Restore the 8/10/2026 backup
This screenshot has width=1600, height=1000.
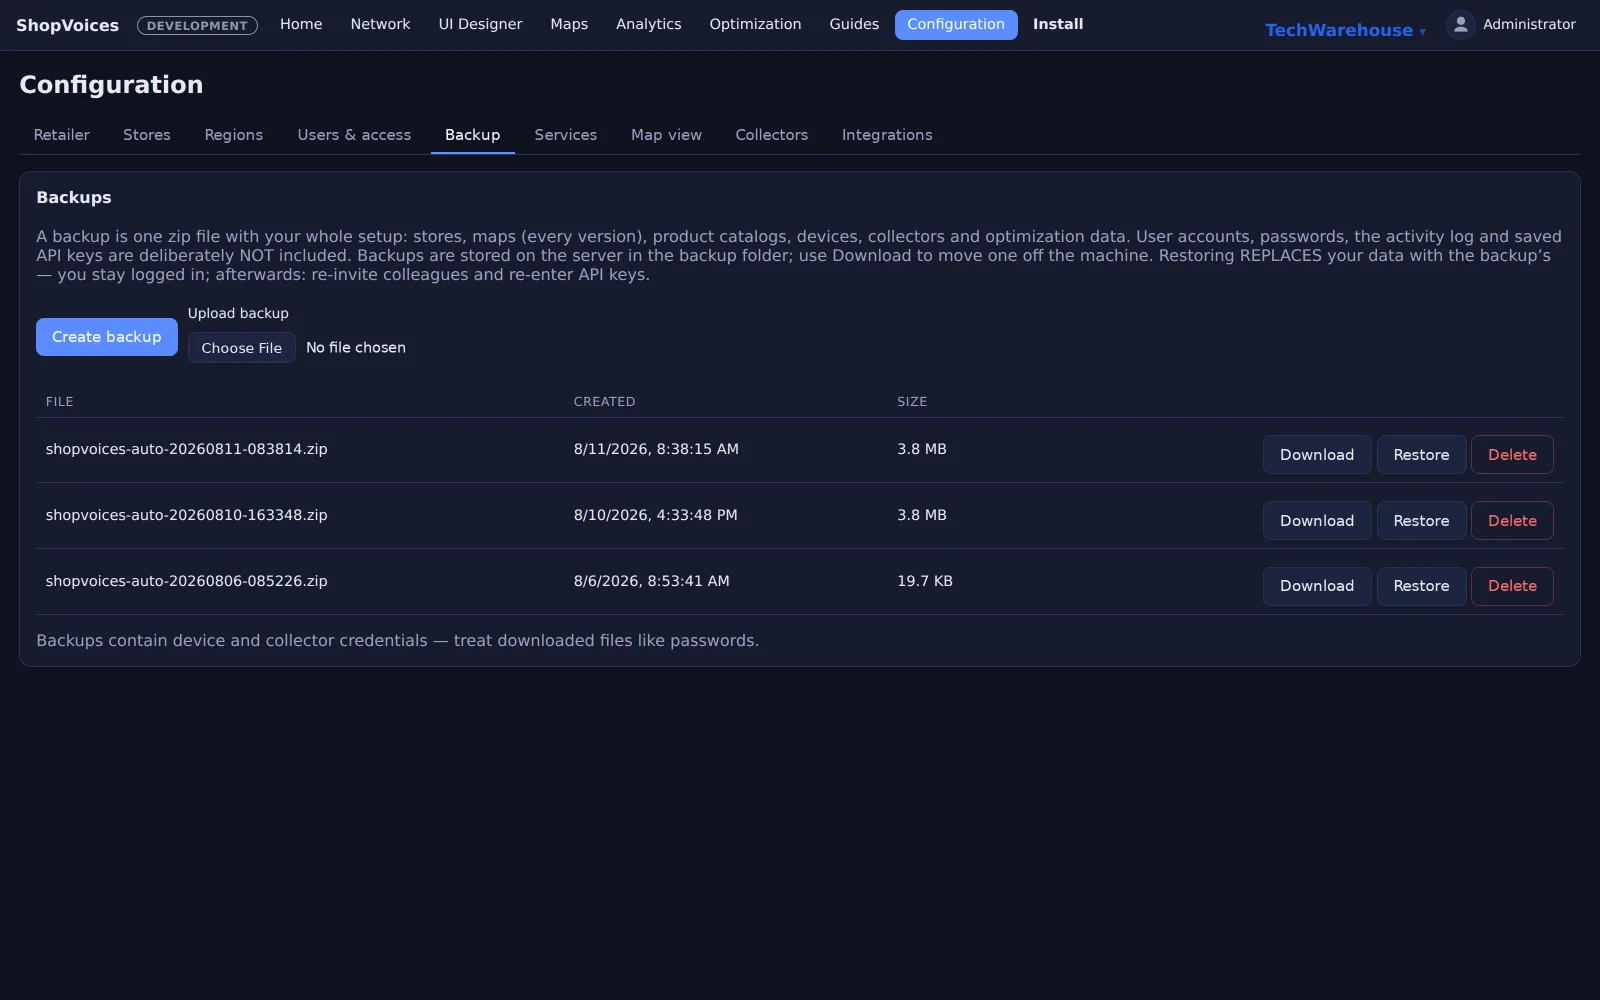1421,521
